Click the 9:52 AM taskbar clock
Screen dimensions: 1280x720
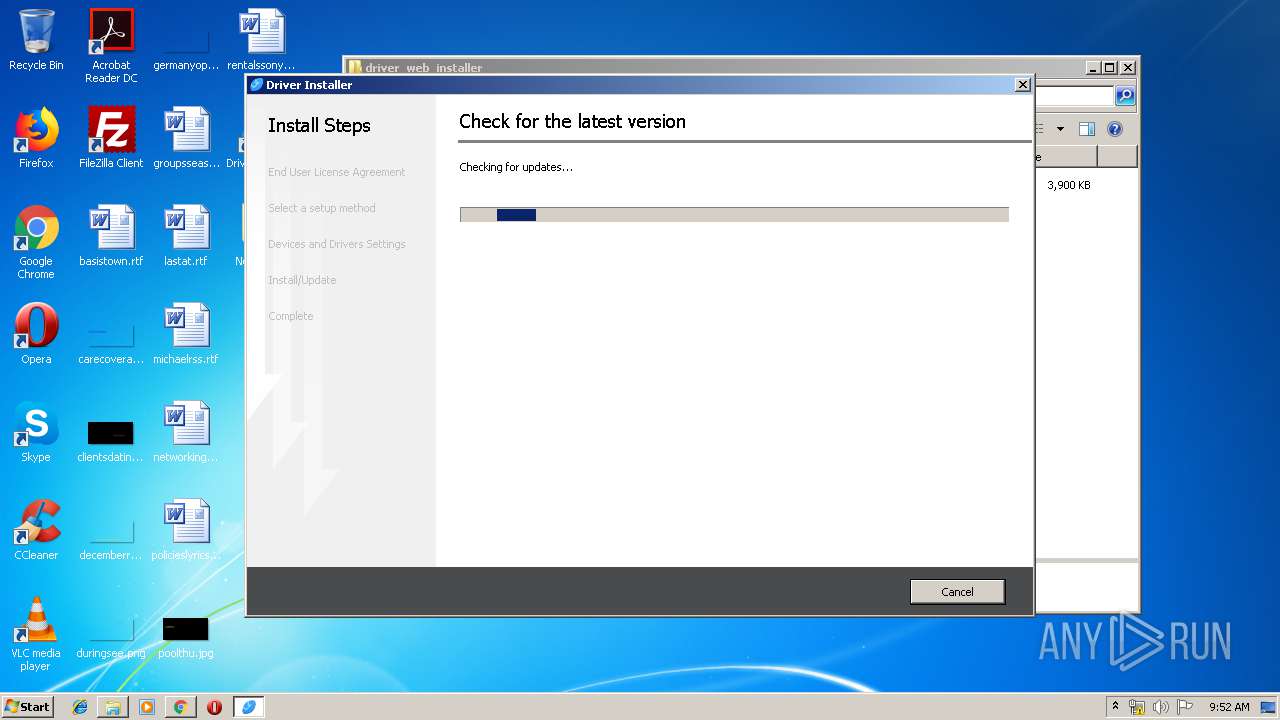click(x=1229, y=707)
